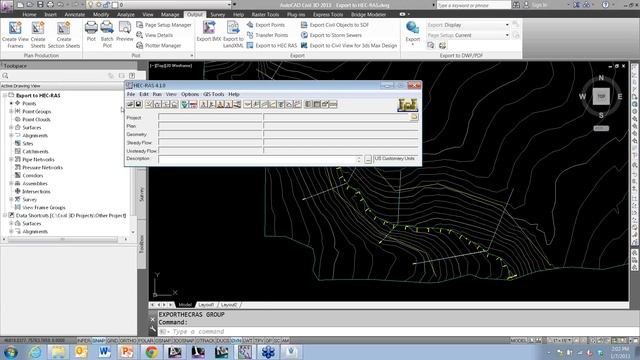Expand the Pipe Networks tree node

[11, 160]
